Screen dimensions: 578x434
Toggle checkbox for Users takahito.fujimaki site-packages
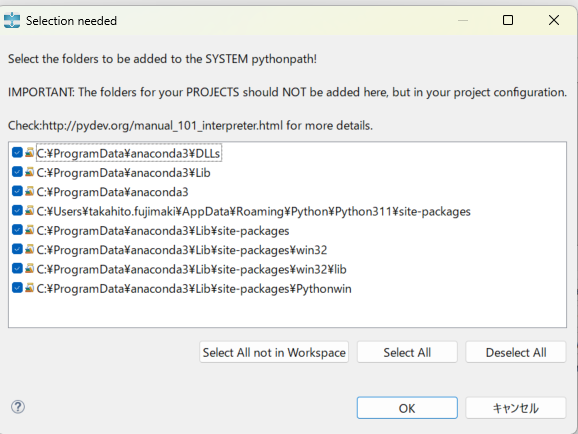click(x=17, y=210)
